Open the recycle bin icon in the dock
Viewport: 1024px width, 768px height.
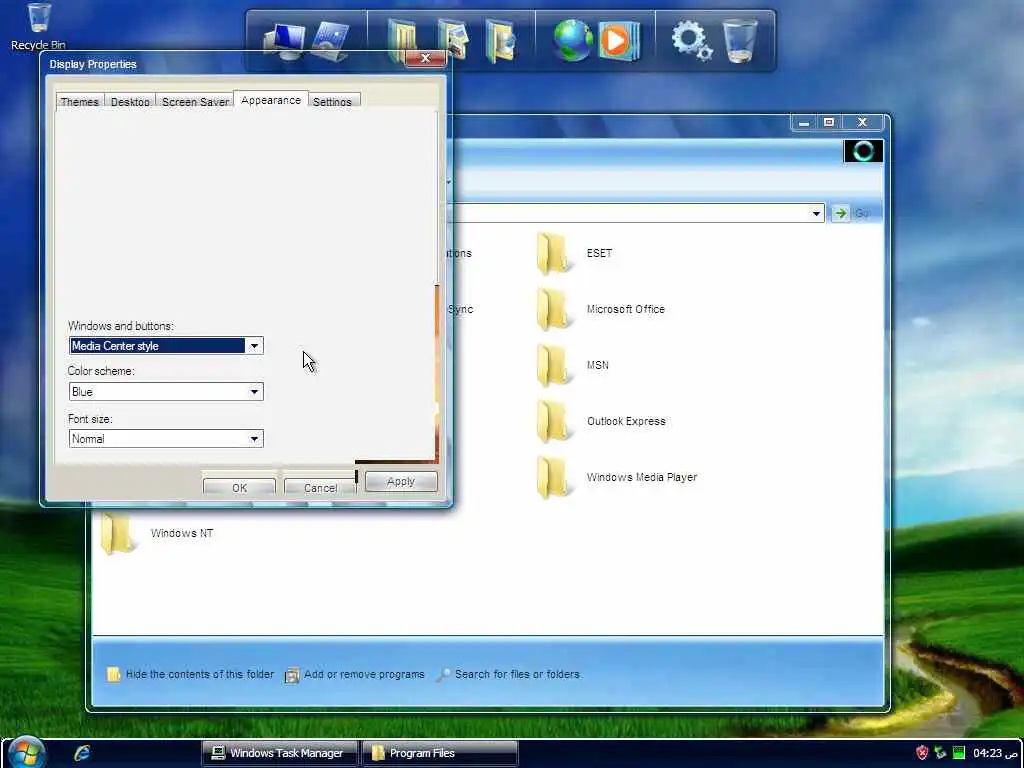click(740, 40)
